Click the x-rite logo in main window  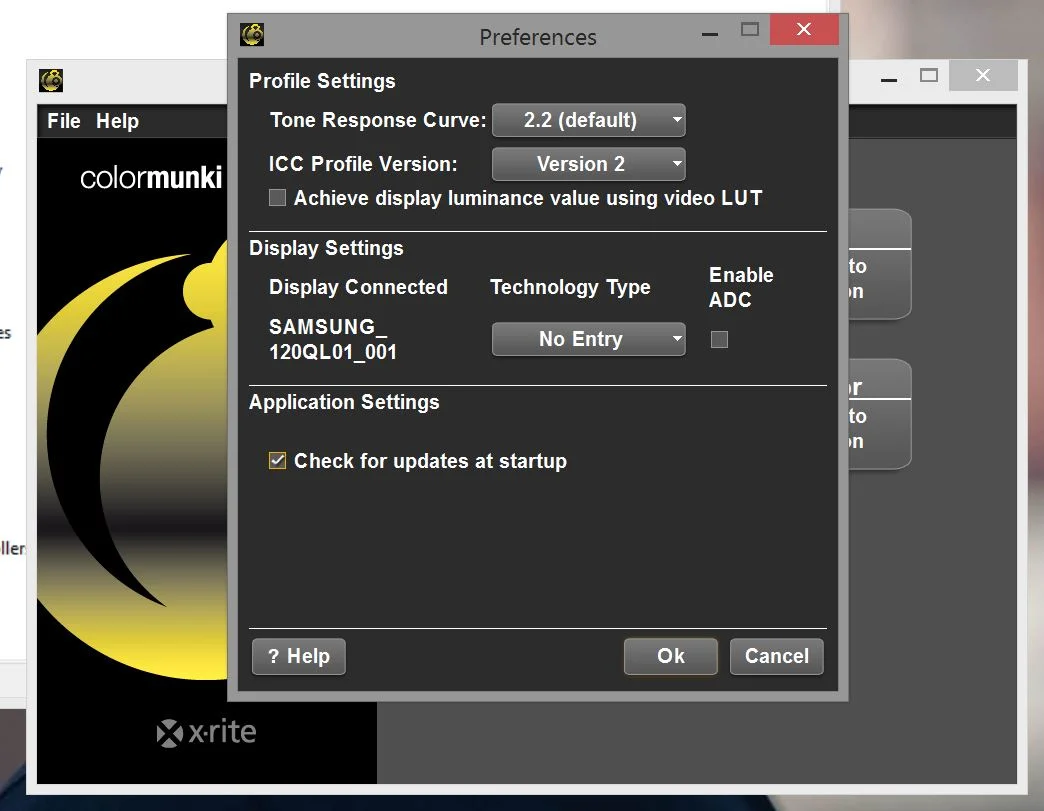click(x=206, y=732)
